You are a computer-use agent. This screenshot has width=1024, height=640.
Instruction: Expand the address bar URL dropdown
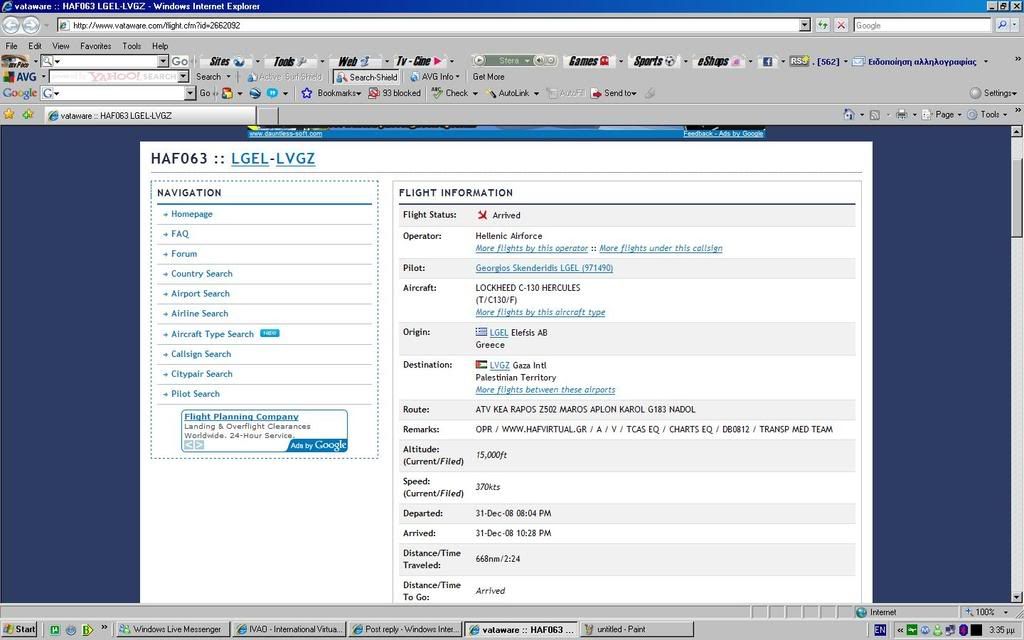805,25
